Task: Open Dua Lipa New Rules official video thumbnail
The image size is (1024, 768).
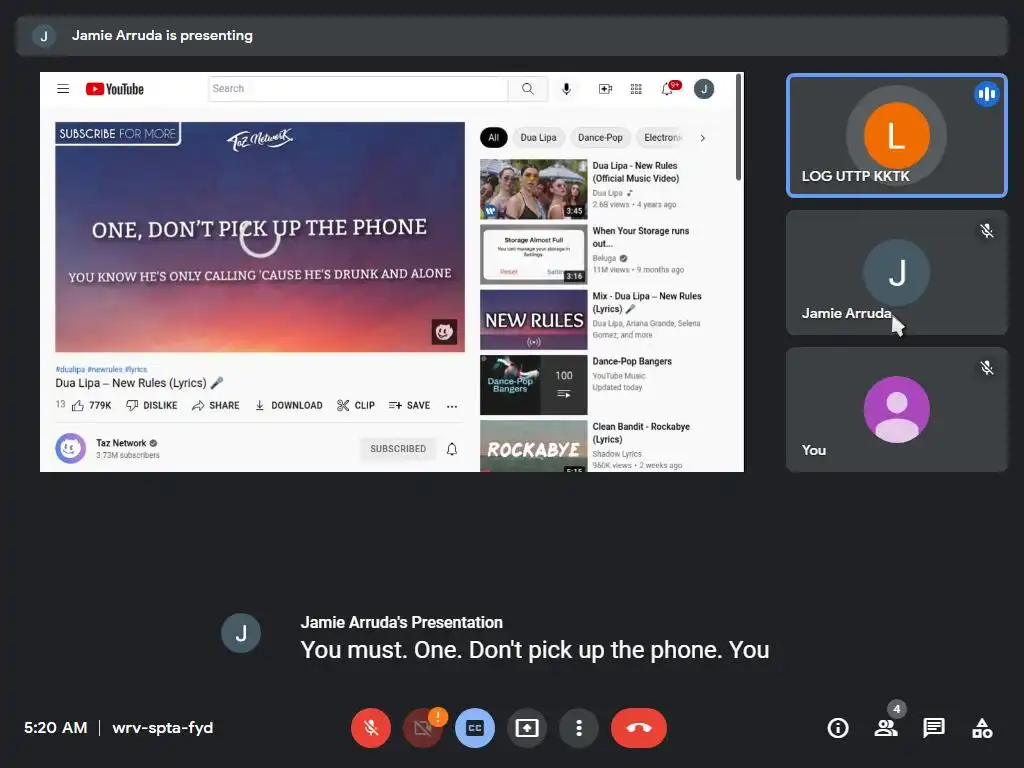Action: (534, 189)
